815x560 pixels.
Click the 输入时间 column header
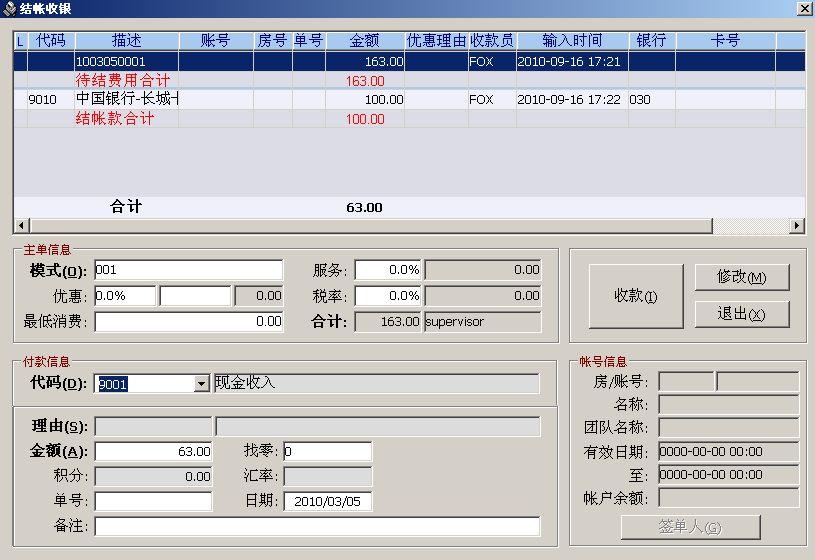(572, 41)
